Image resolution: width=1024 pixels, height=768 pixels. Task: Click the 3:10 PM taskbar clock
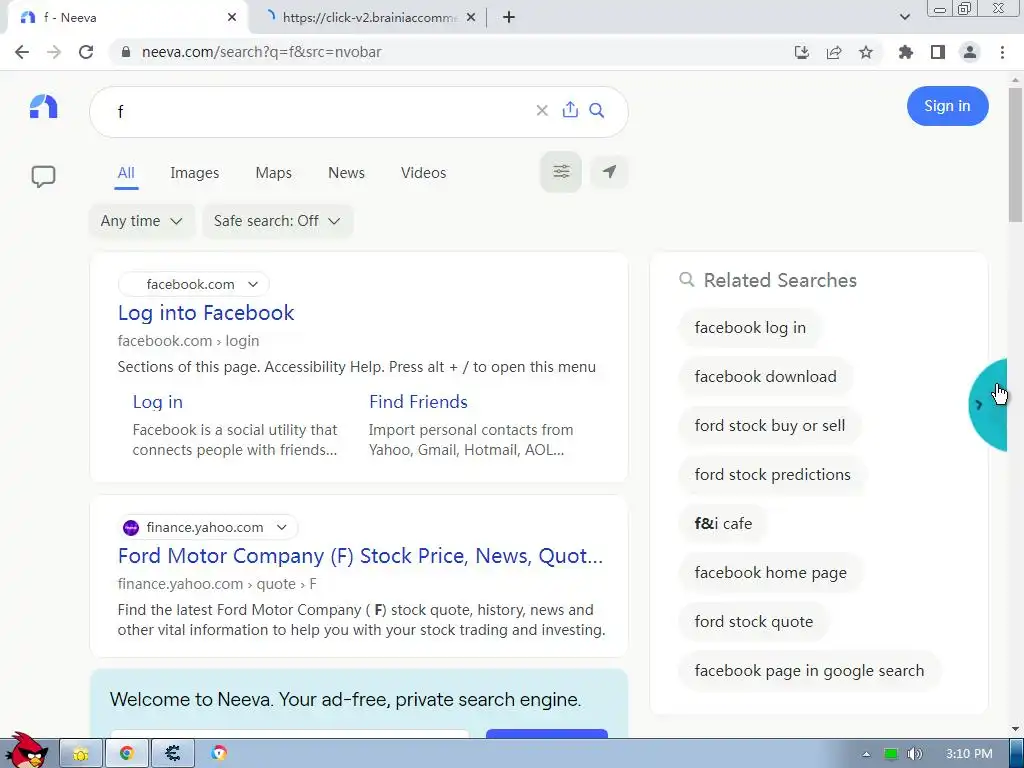[969, 754]
